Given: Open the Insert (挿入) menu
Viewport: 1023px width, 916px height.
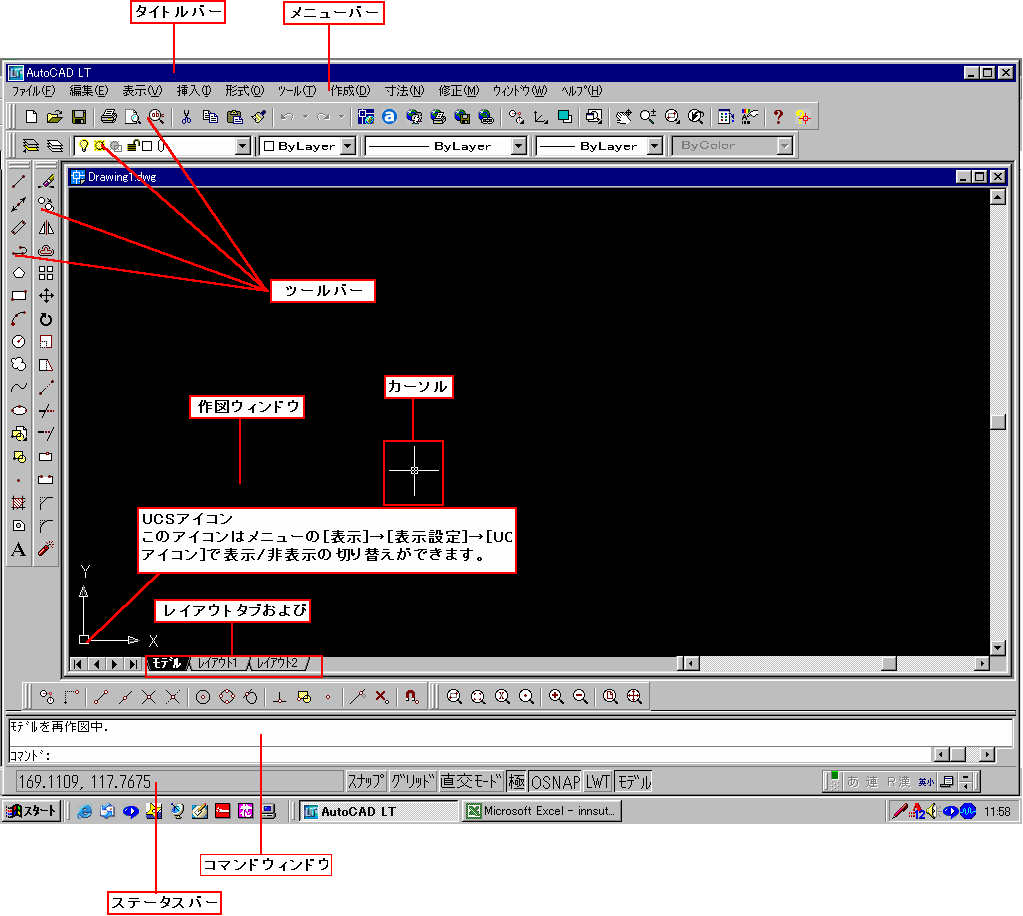Looking at the screenshot, I should pyautogui.click(x=194, y=91).
